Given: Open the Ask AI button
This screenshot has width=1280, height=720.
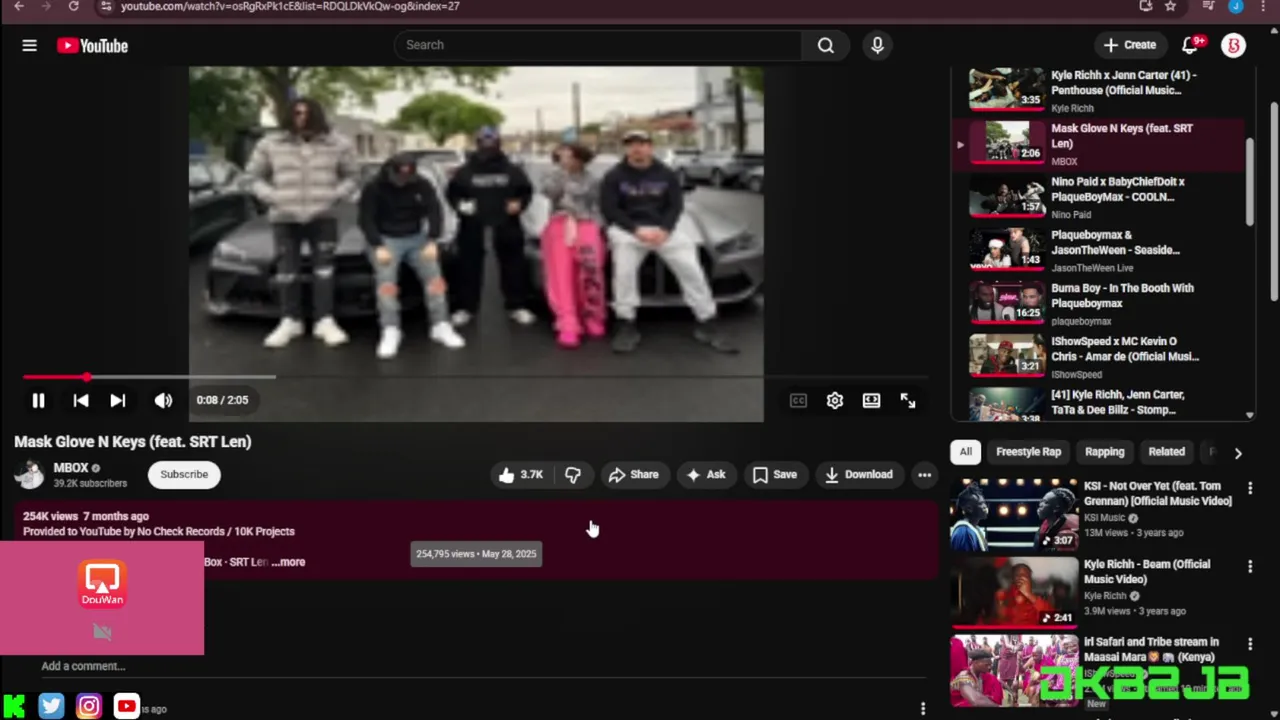Looking at the screenshot, I should point(705,475).
